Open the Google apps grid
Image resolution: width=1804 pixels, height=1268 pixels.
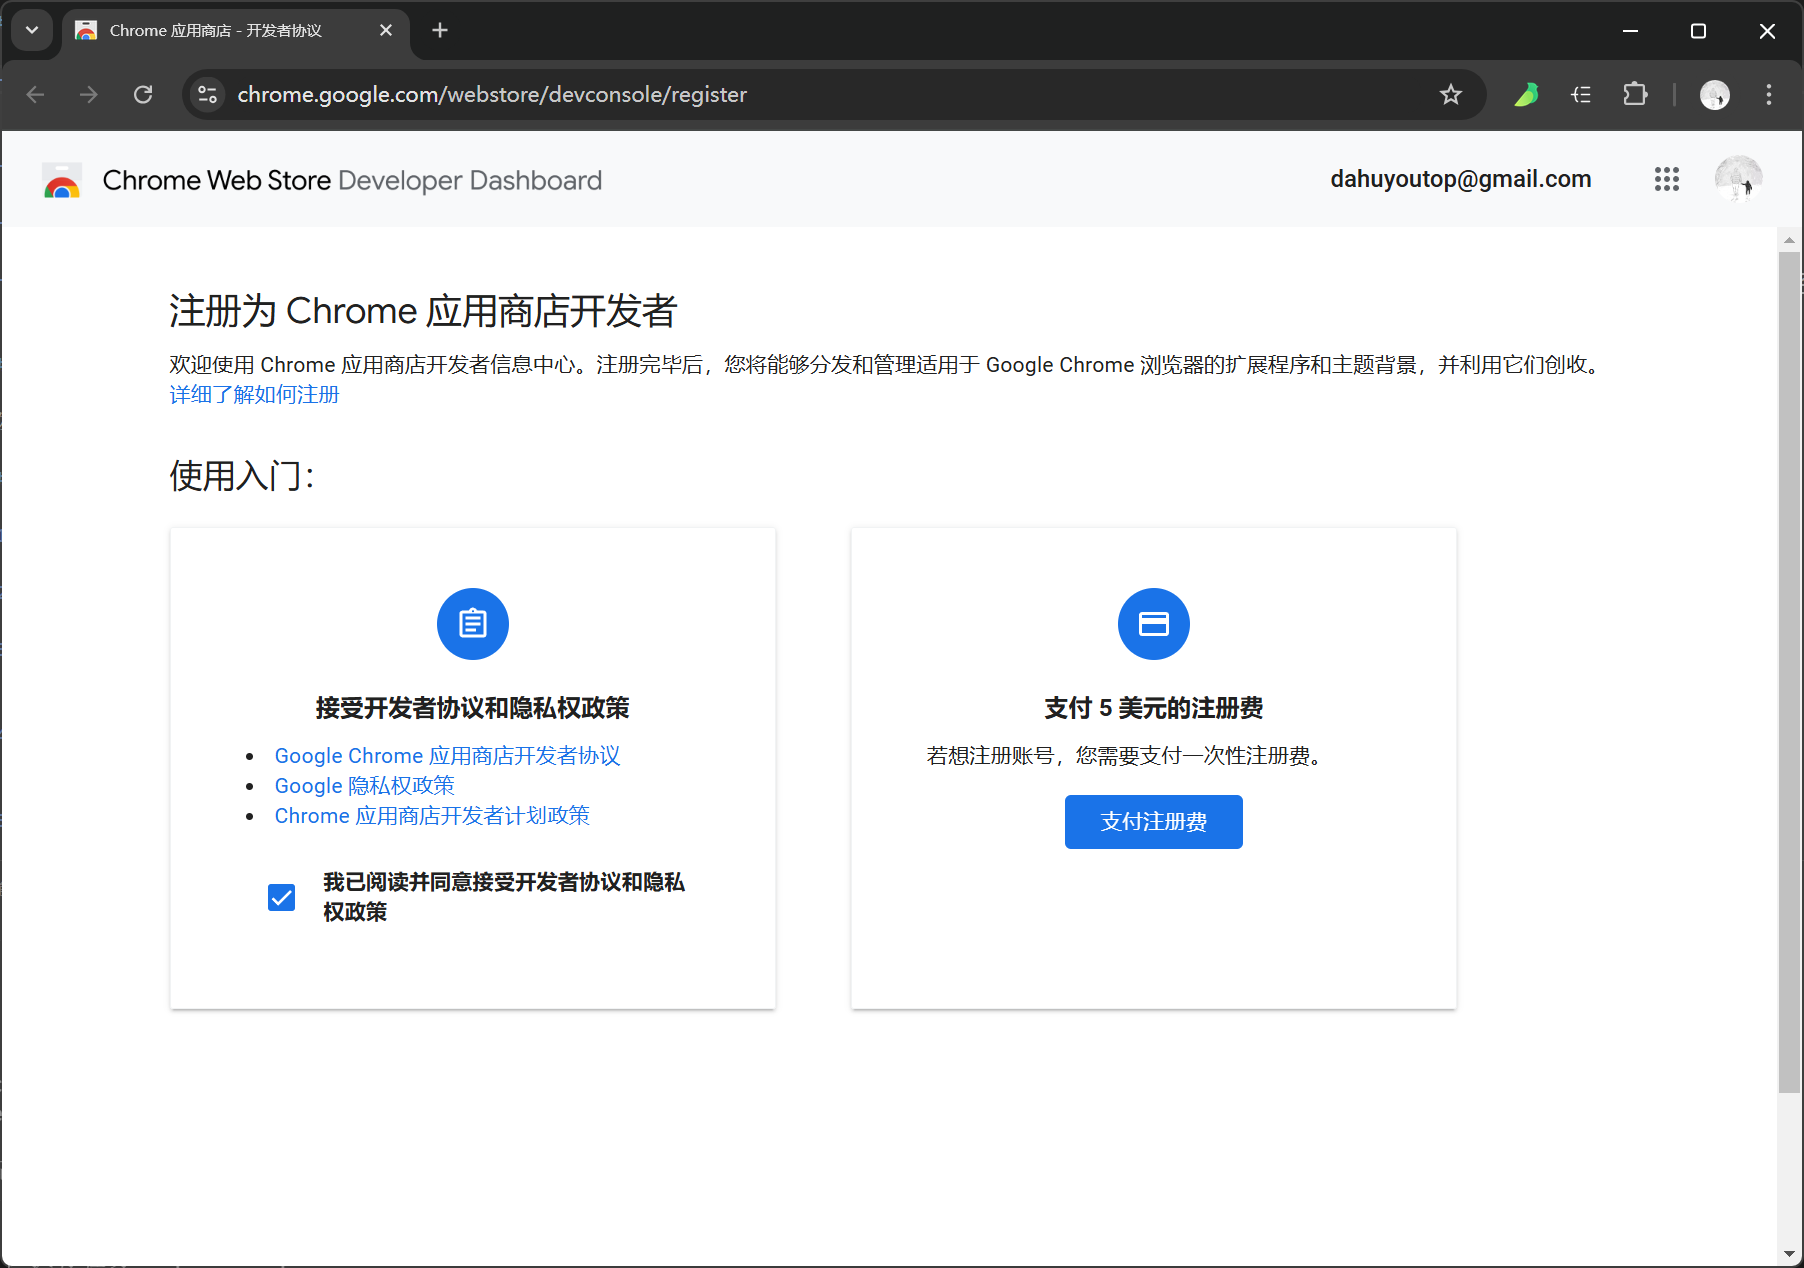(x=1666, y=179)
